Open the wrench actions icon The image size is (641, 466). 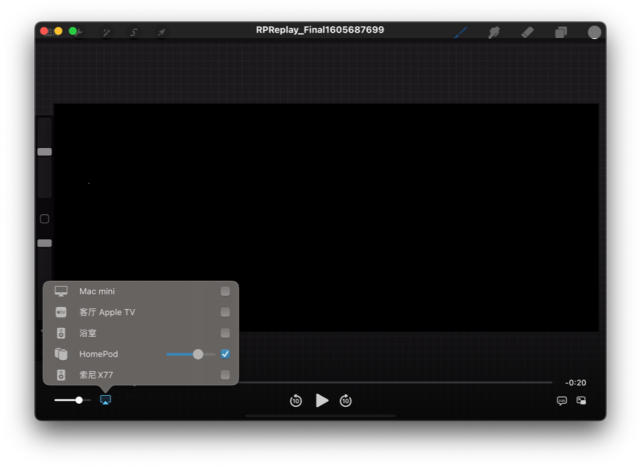tap(80, 32)
